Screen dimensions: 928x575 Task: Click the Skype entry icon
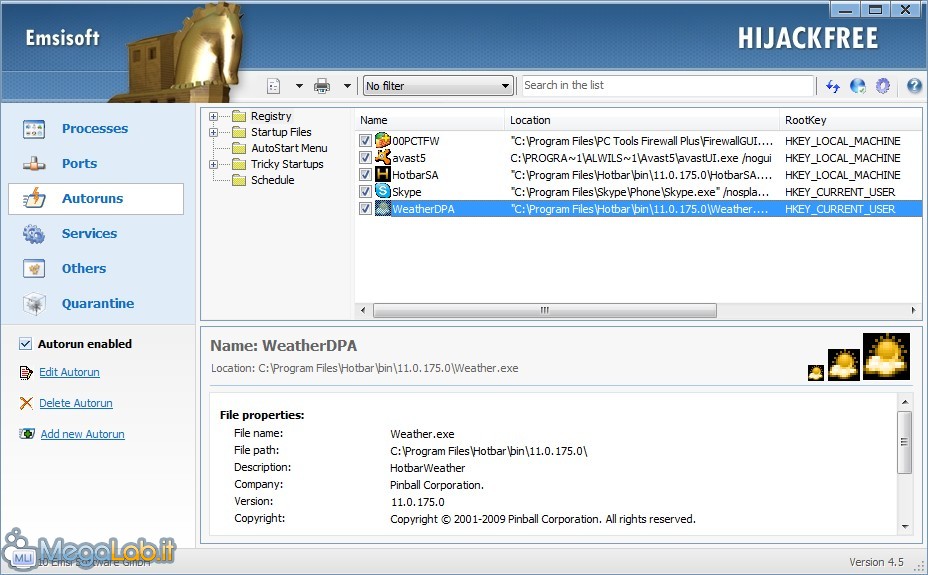(383, 191)
